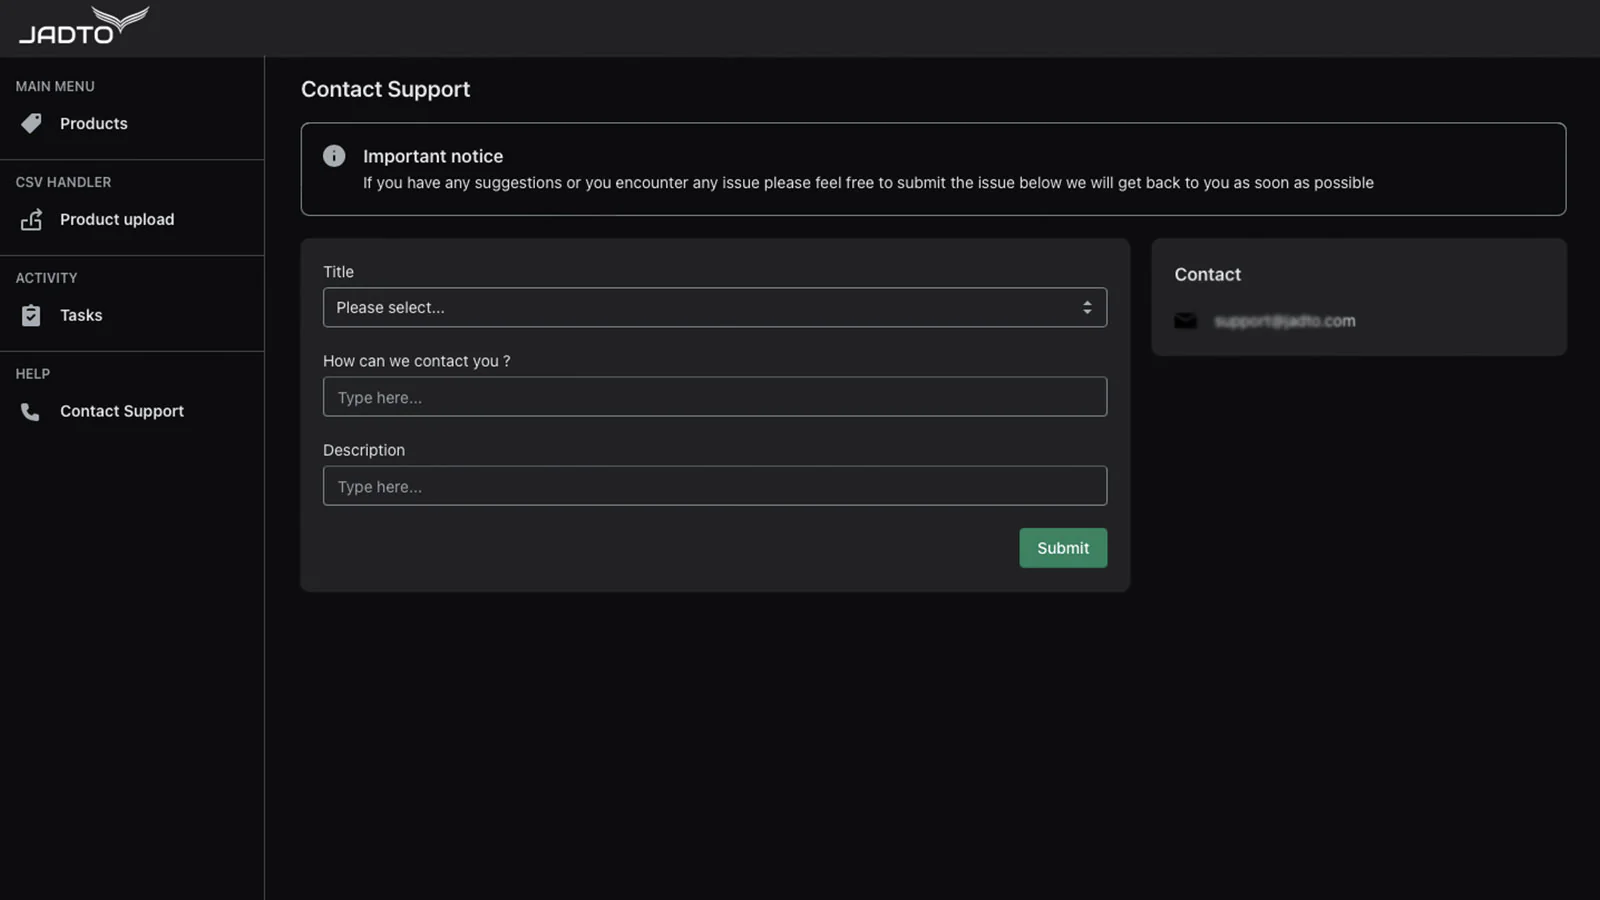Image resolution: width=1600 pixels, height=900 pixels.
Task: Focus the "How can we contact you" field
Action: coord(714,397)
